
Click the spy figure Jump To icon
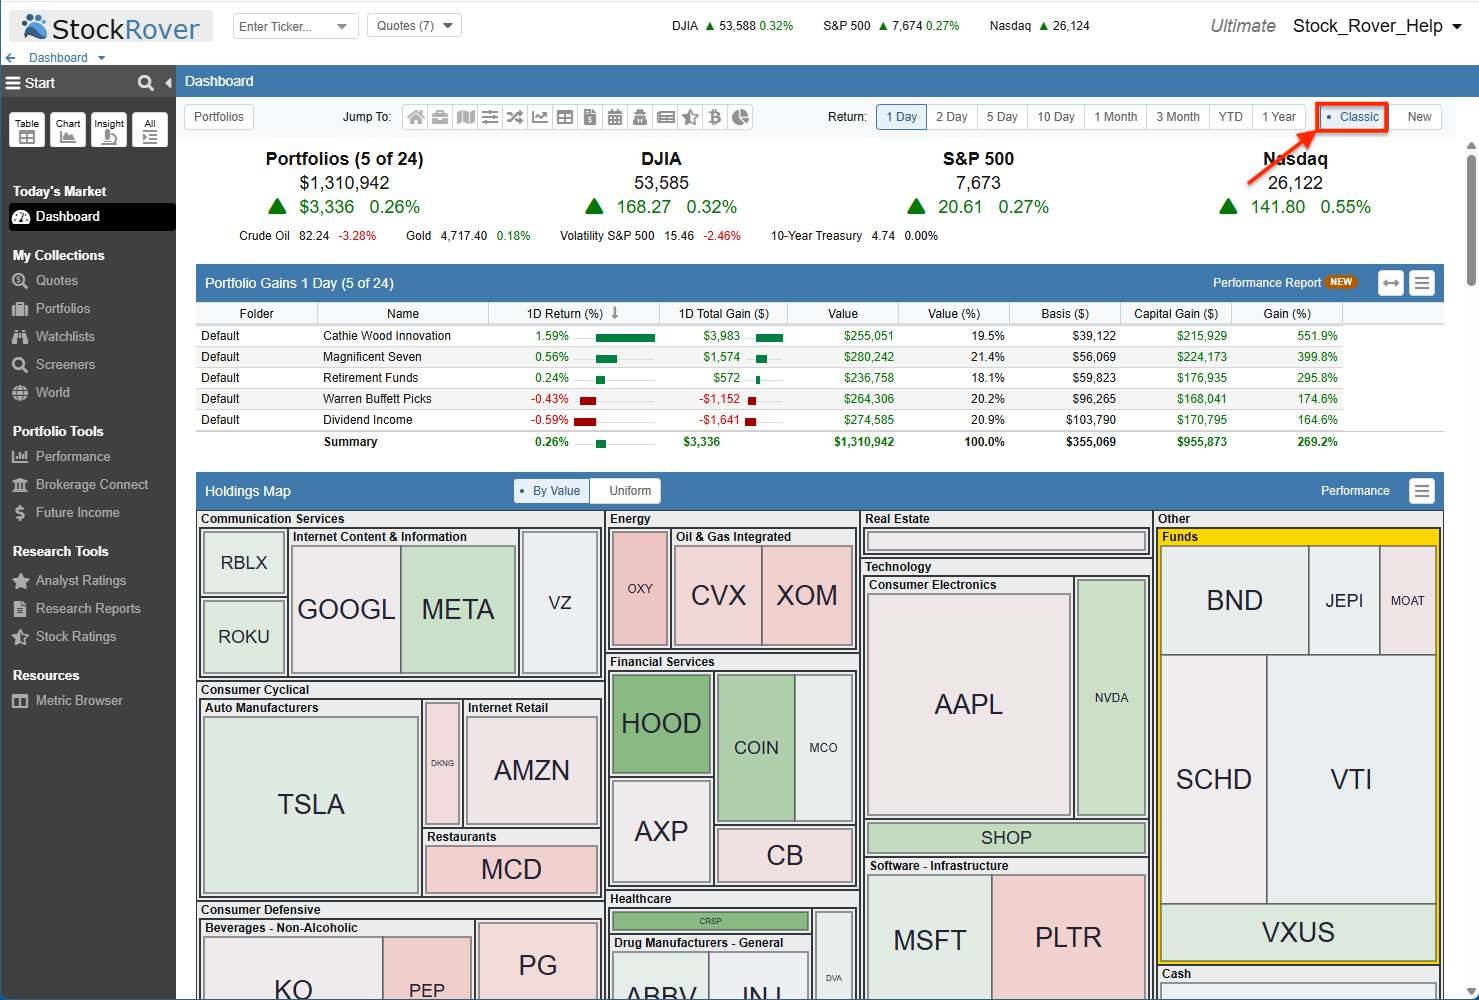(x=640, y=117)
